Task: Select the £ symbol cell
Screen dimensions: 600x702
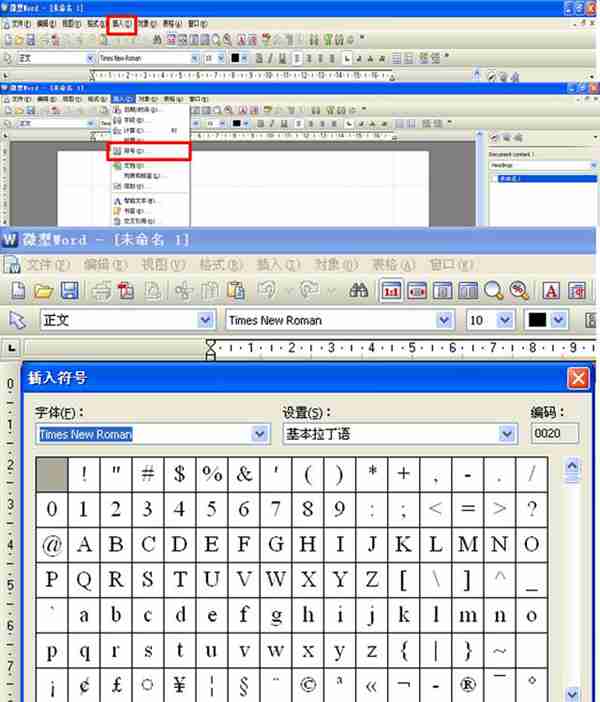Action: point(116,685)
